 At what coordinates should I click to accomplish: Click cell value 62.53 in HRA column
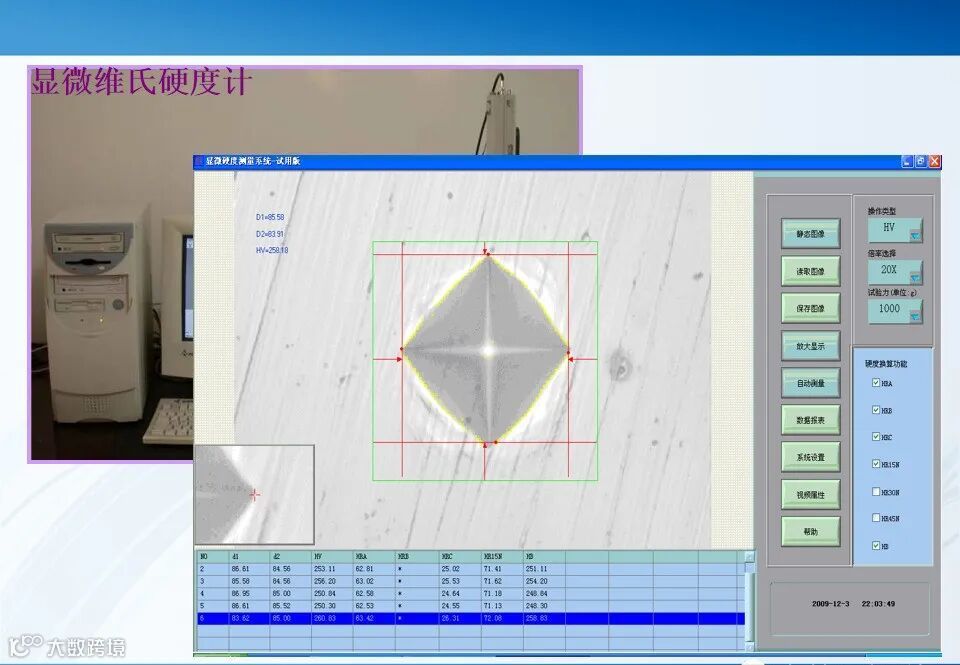(364, 606)
